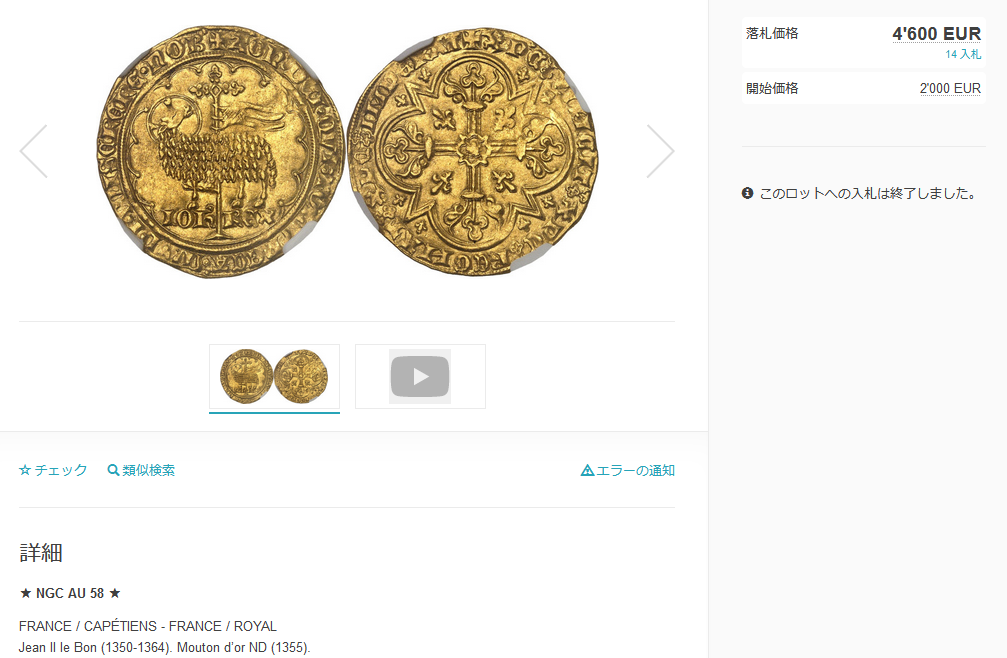Open the チェック watchlist link
This screenshot has height=658, width=1007.
coord(53,471)
